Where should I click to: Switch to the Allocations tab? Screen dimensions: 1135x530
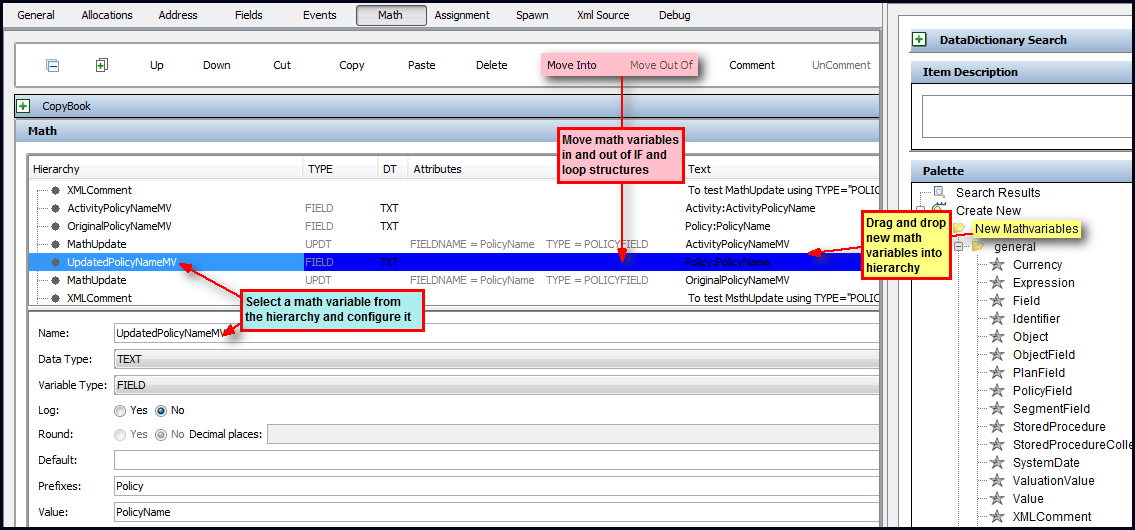coord(106,15)
